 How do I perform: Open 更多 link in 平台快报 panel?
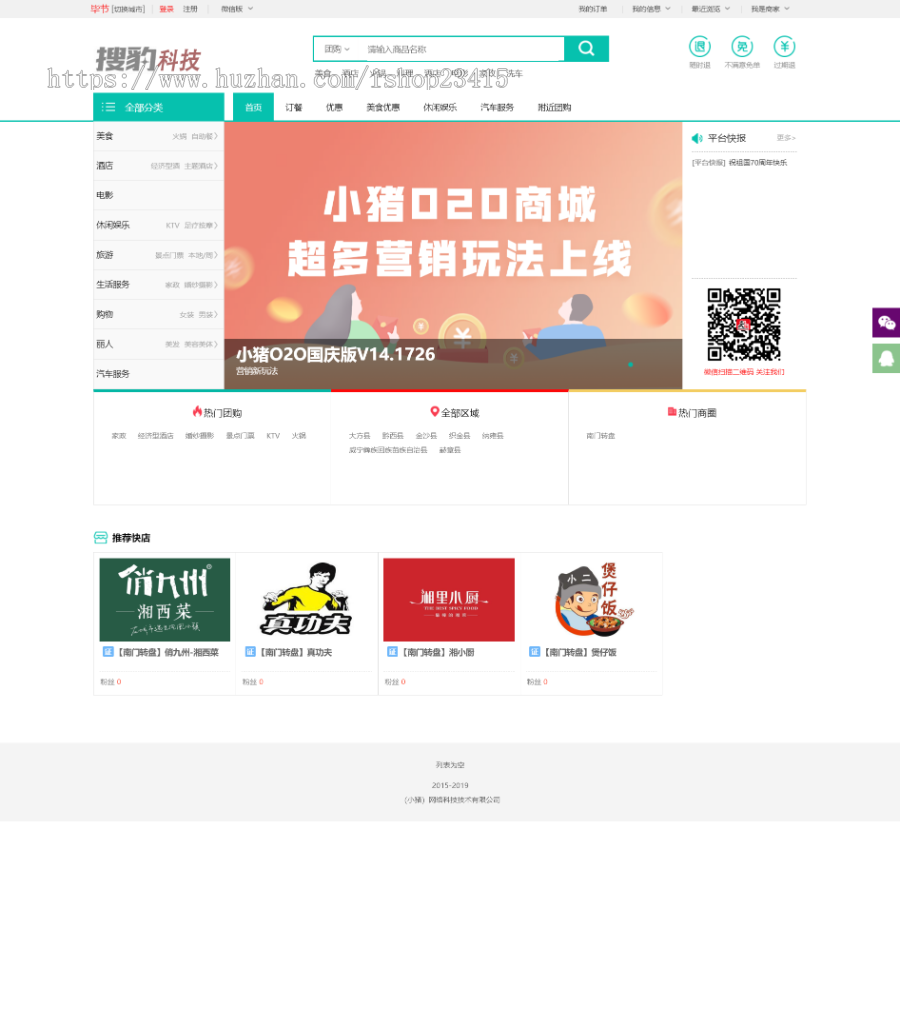784,138
